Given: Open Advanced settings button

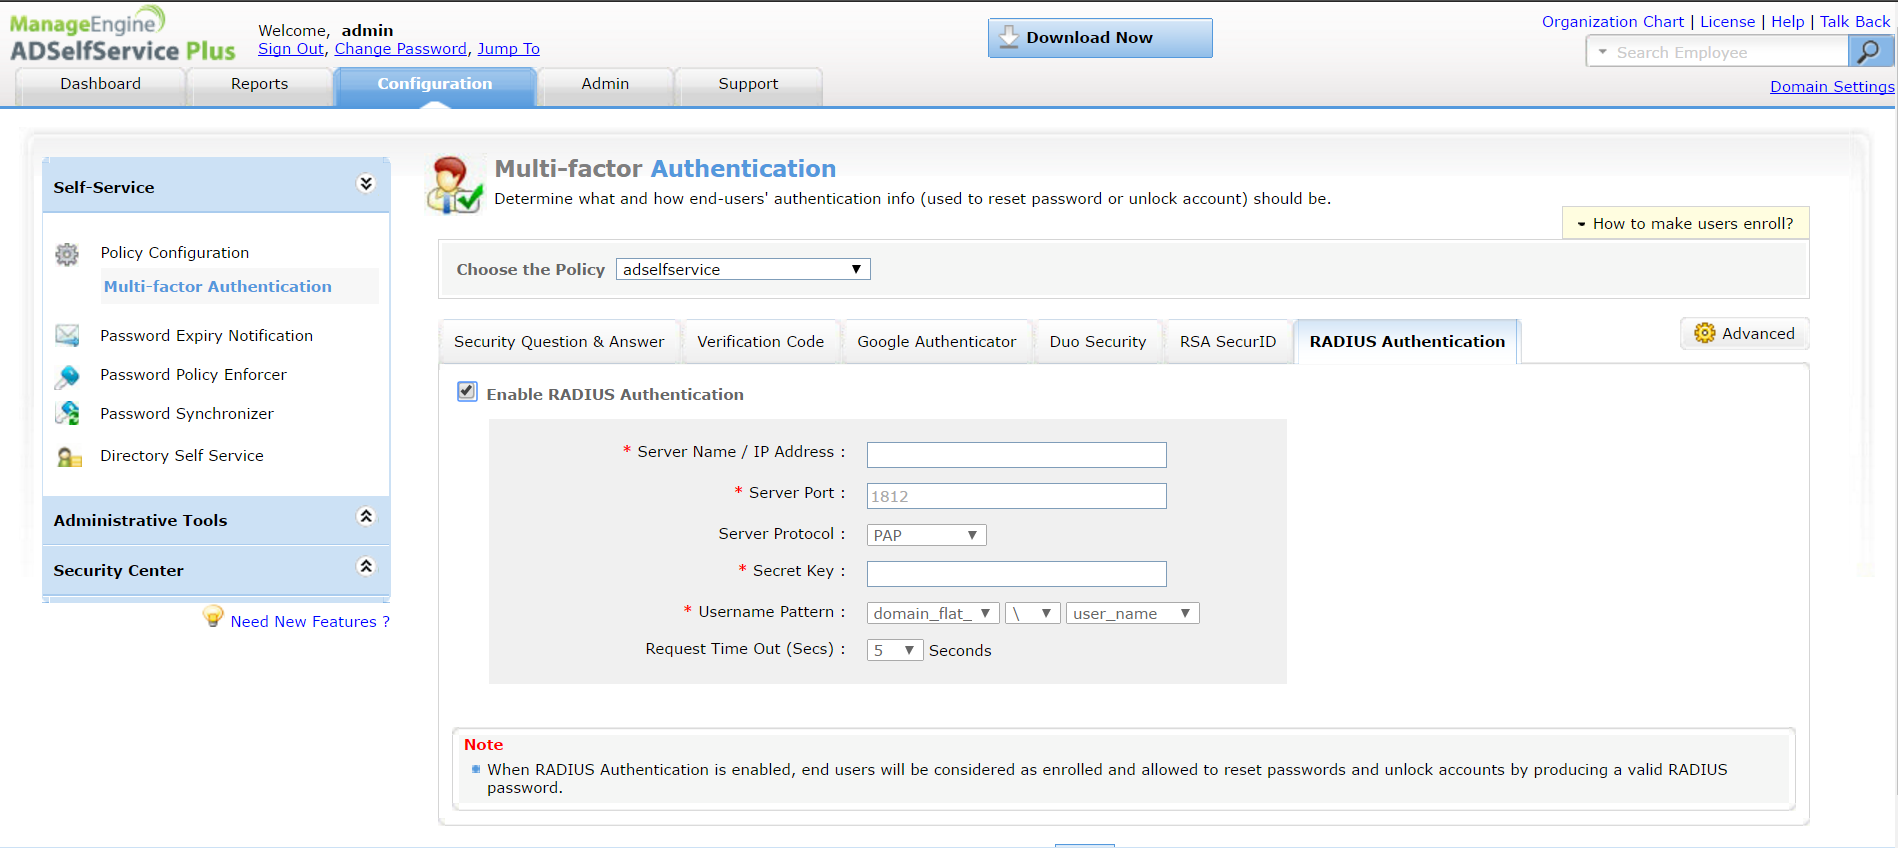Looking at the screenshot, I should pos(1745,333).
